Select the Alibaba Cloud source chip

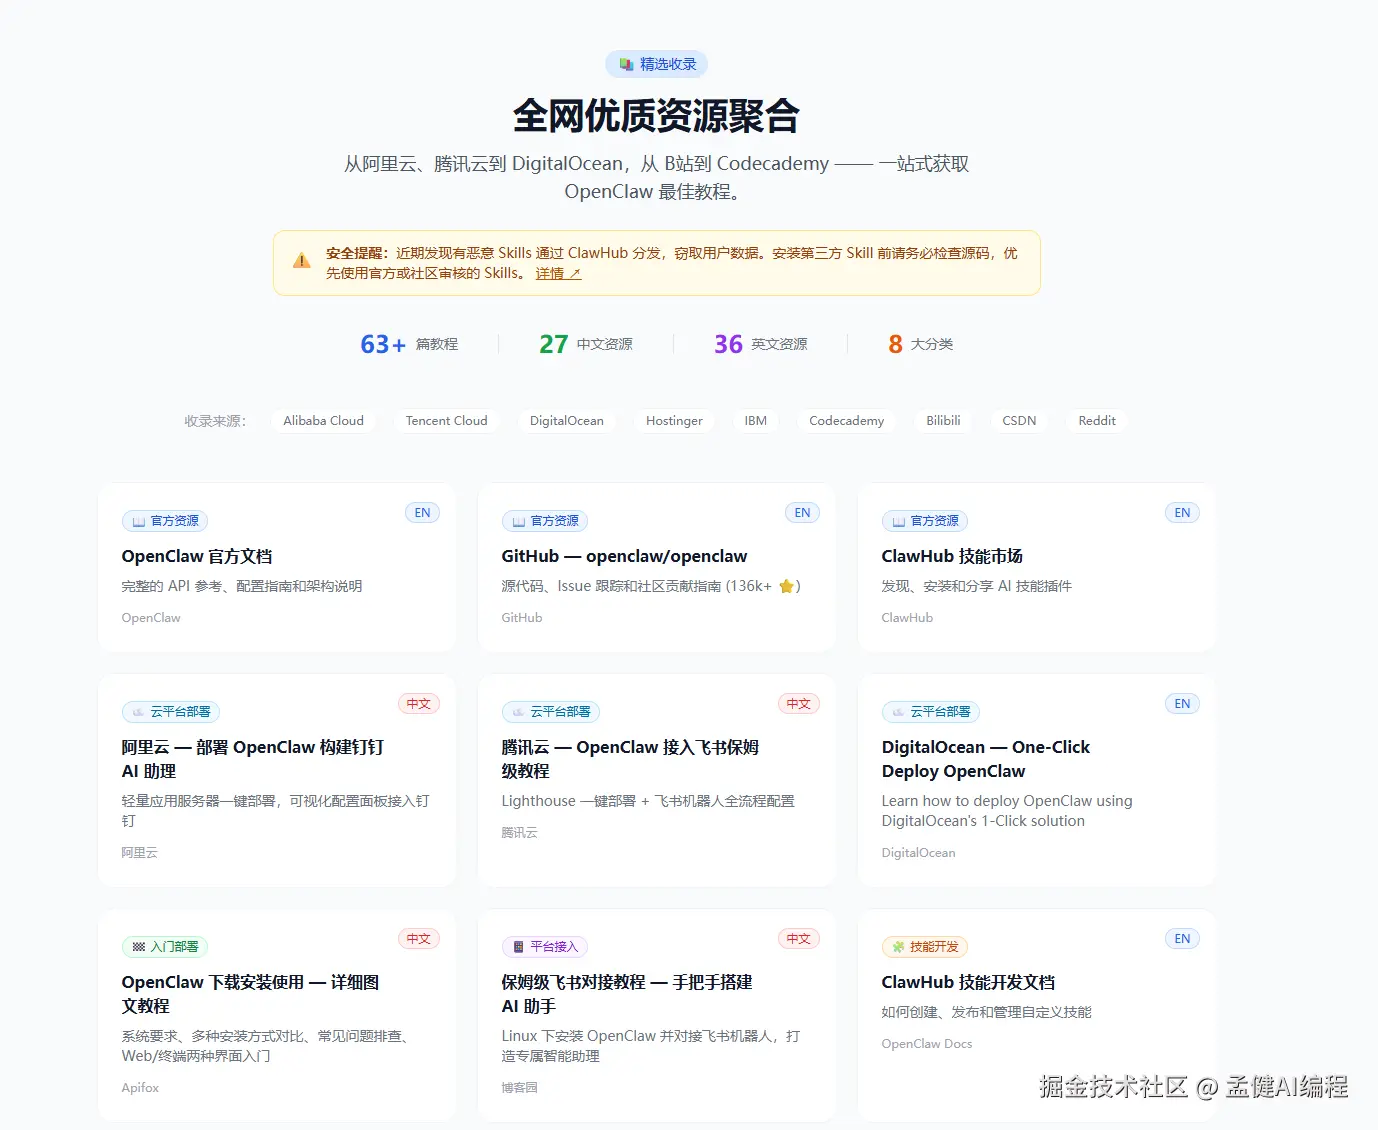pyautogui.click(x=323, y=421)
